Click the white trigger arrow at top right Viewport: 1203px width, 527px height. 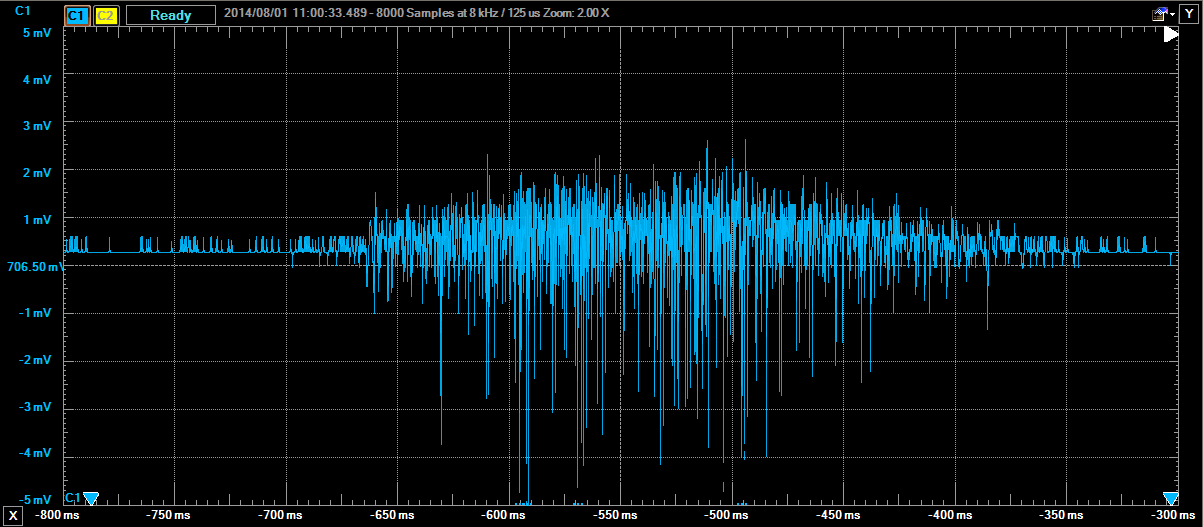click(x=1171, y=34)
